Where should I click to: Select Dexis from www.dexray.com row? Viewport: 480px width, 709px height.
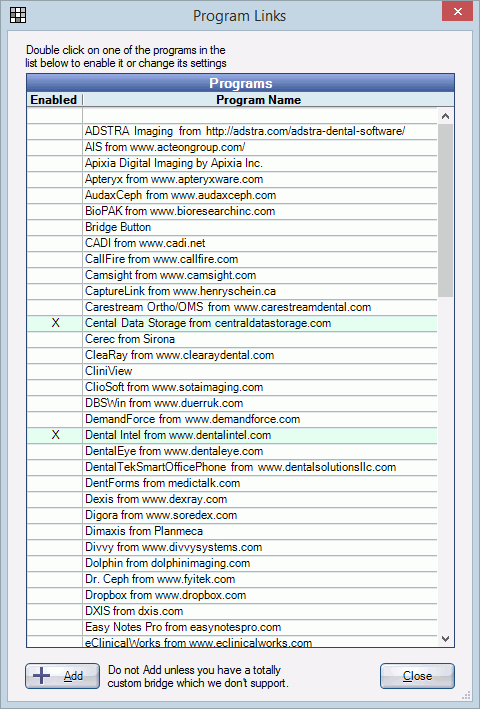pyautogui.click(x=232, y=499)
